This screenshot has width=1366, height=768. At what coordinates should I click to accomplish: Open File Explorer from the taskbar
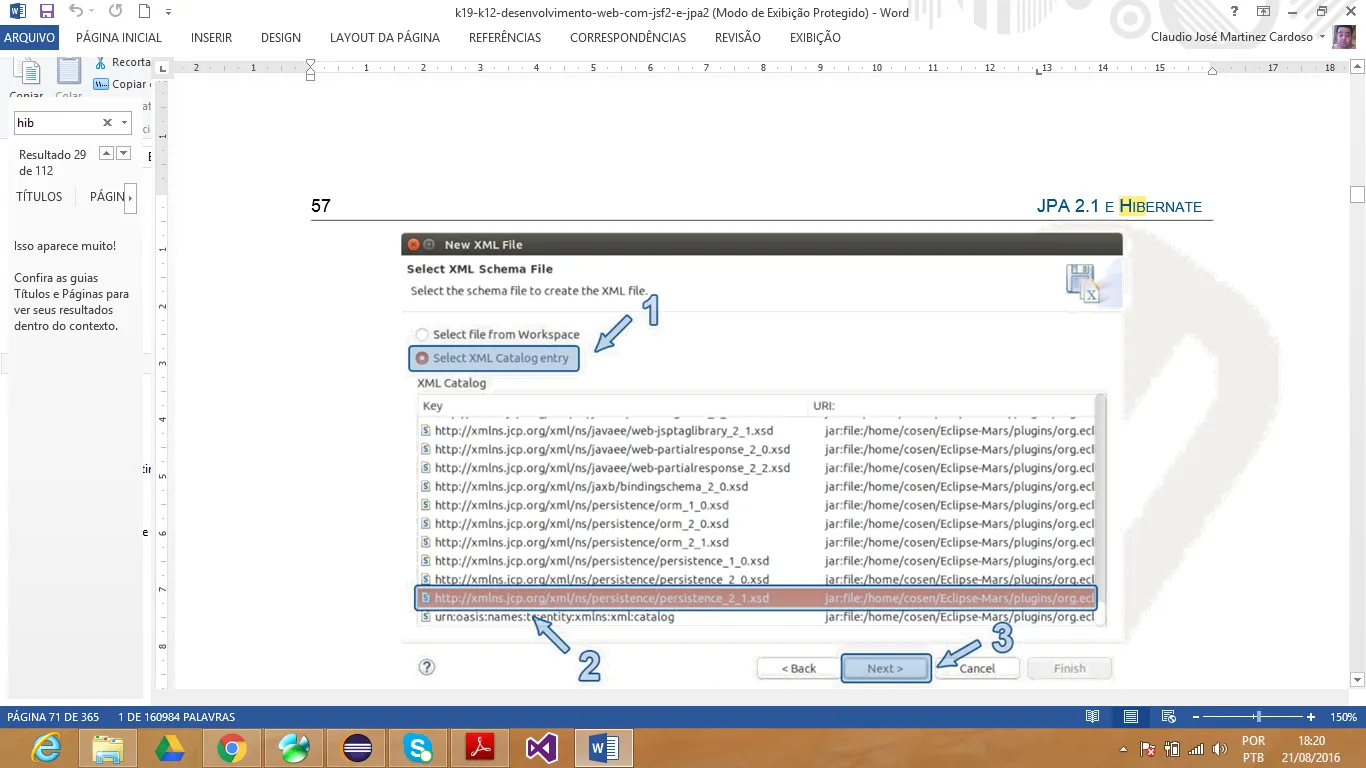click(108, 748)
